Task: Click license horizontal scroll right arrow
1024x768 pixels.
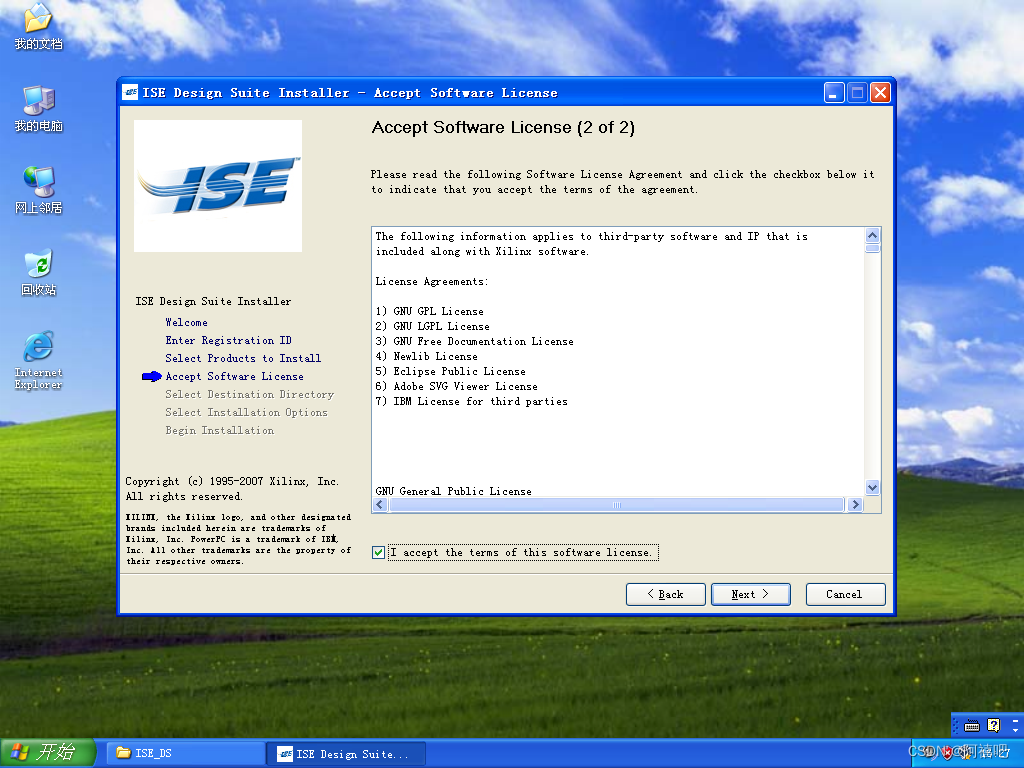Action: (856, 504)
